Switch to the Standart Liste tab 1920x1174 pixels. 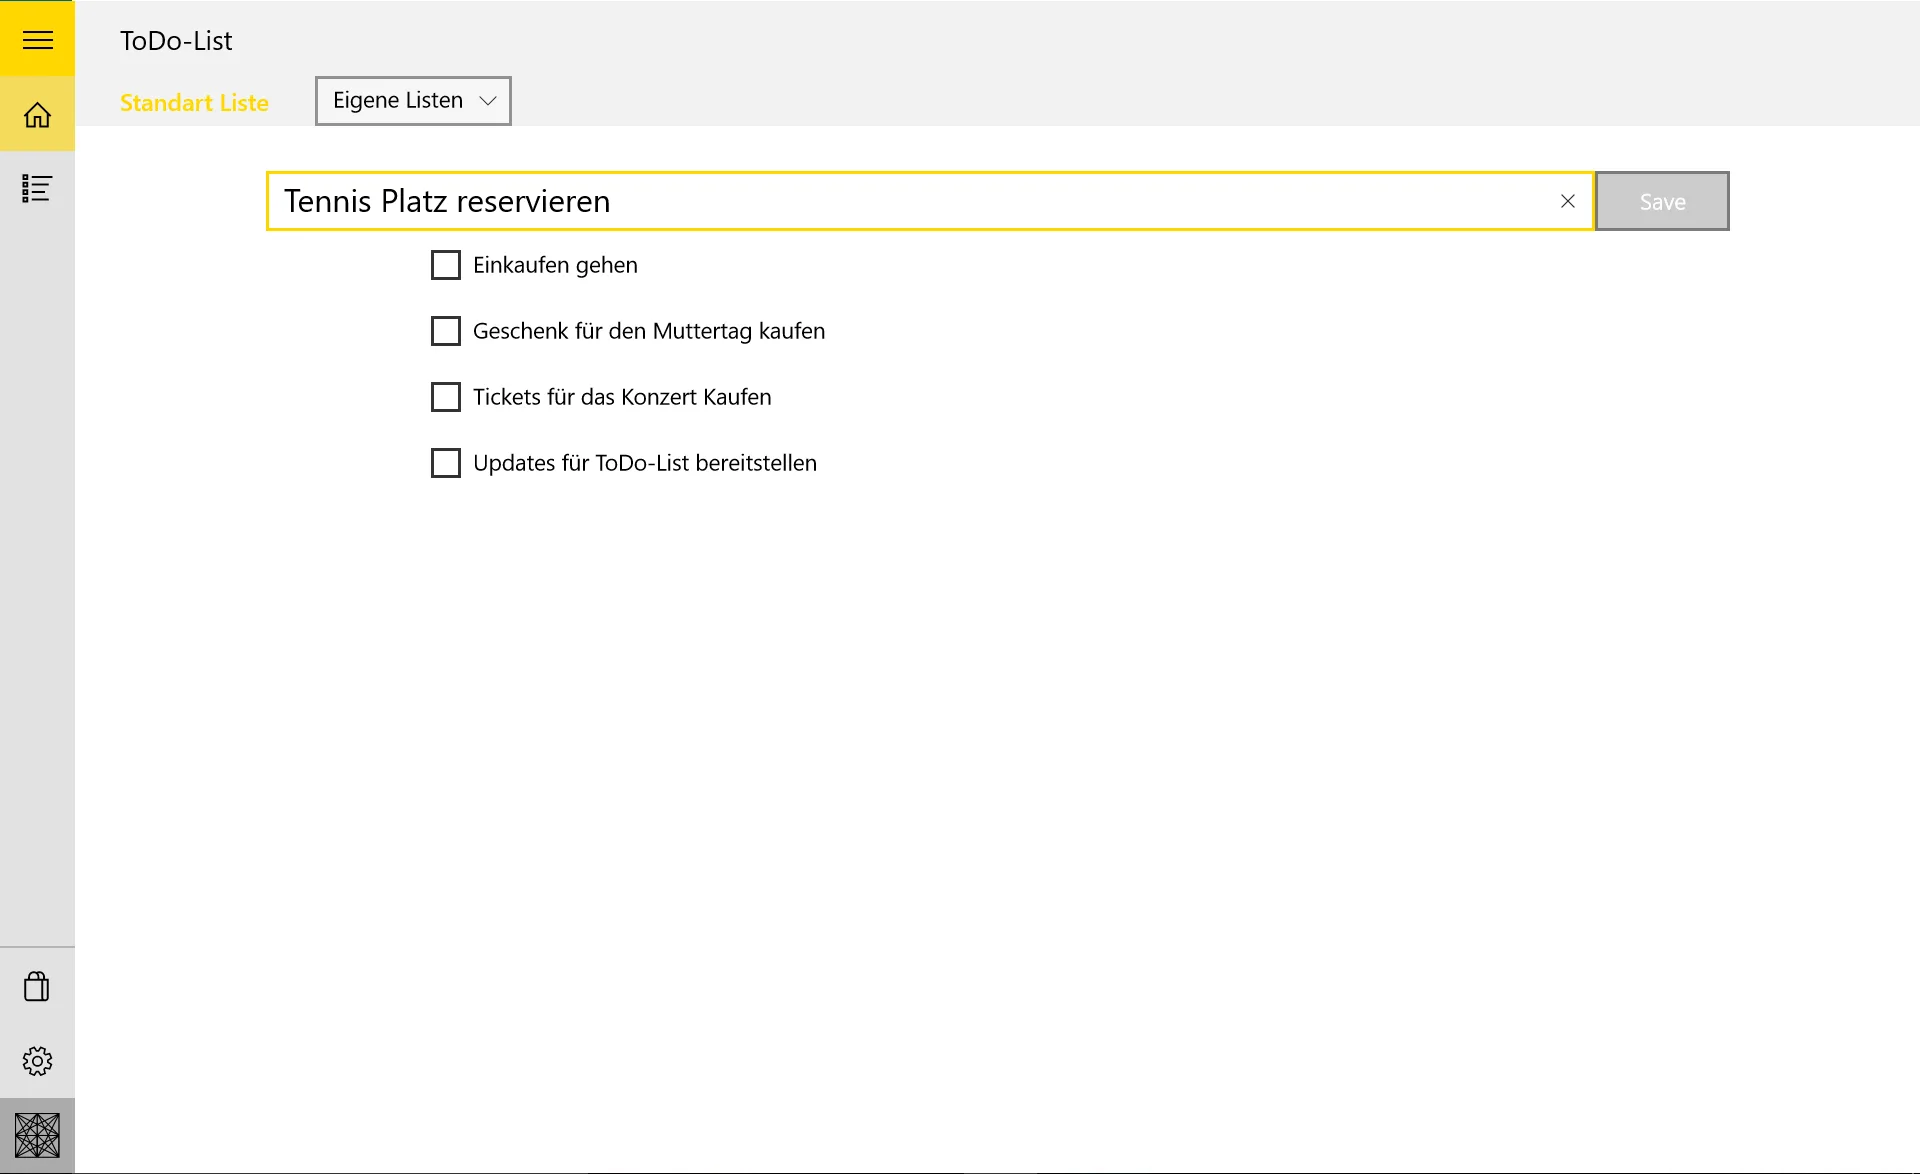[194, 102]
